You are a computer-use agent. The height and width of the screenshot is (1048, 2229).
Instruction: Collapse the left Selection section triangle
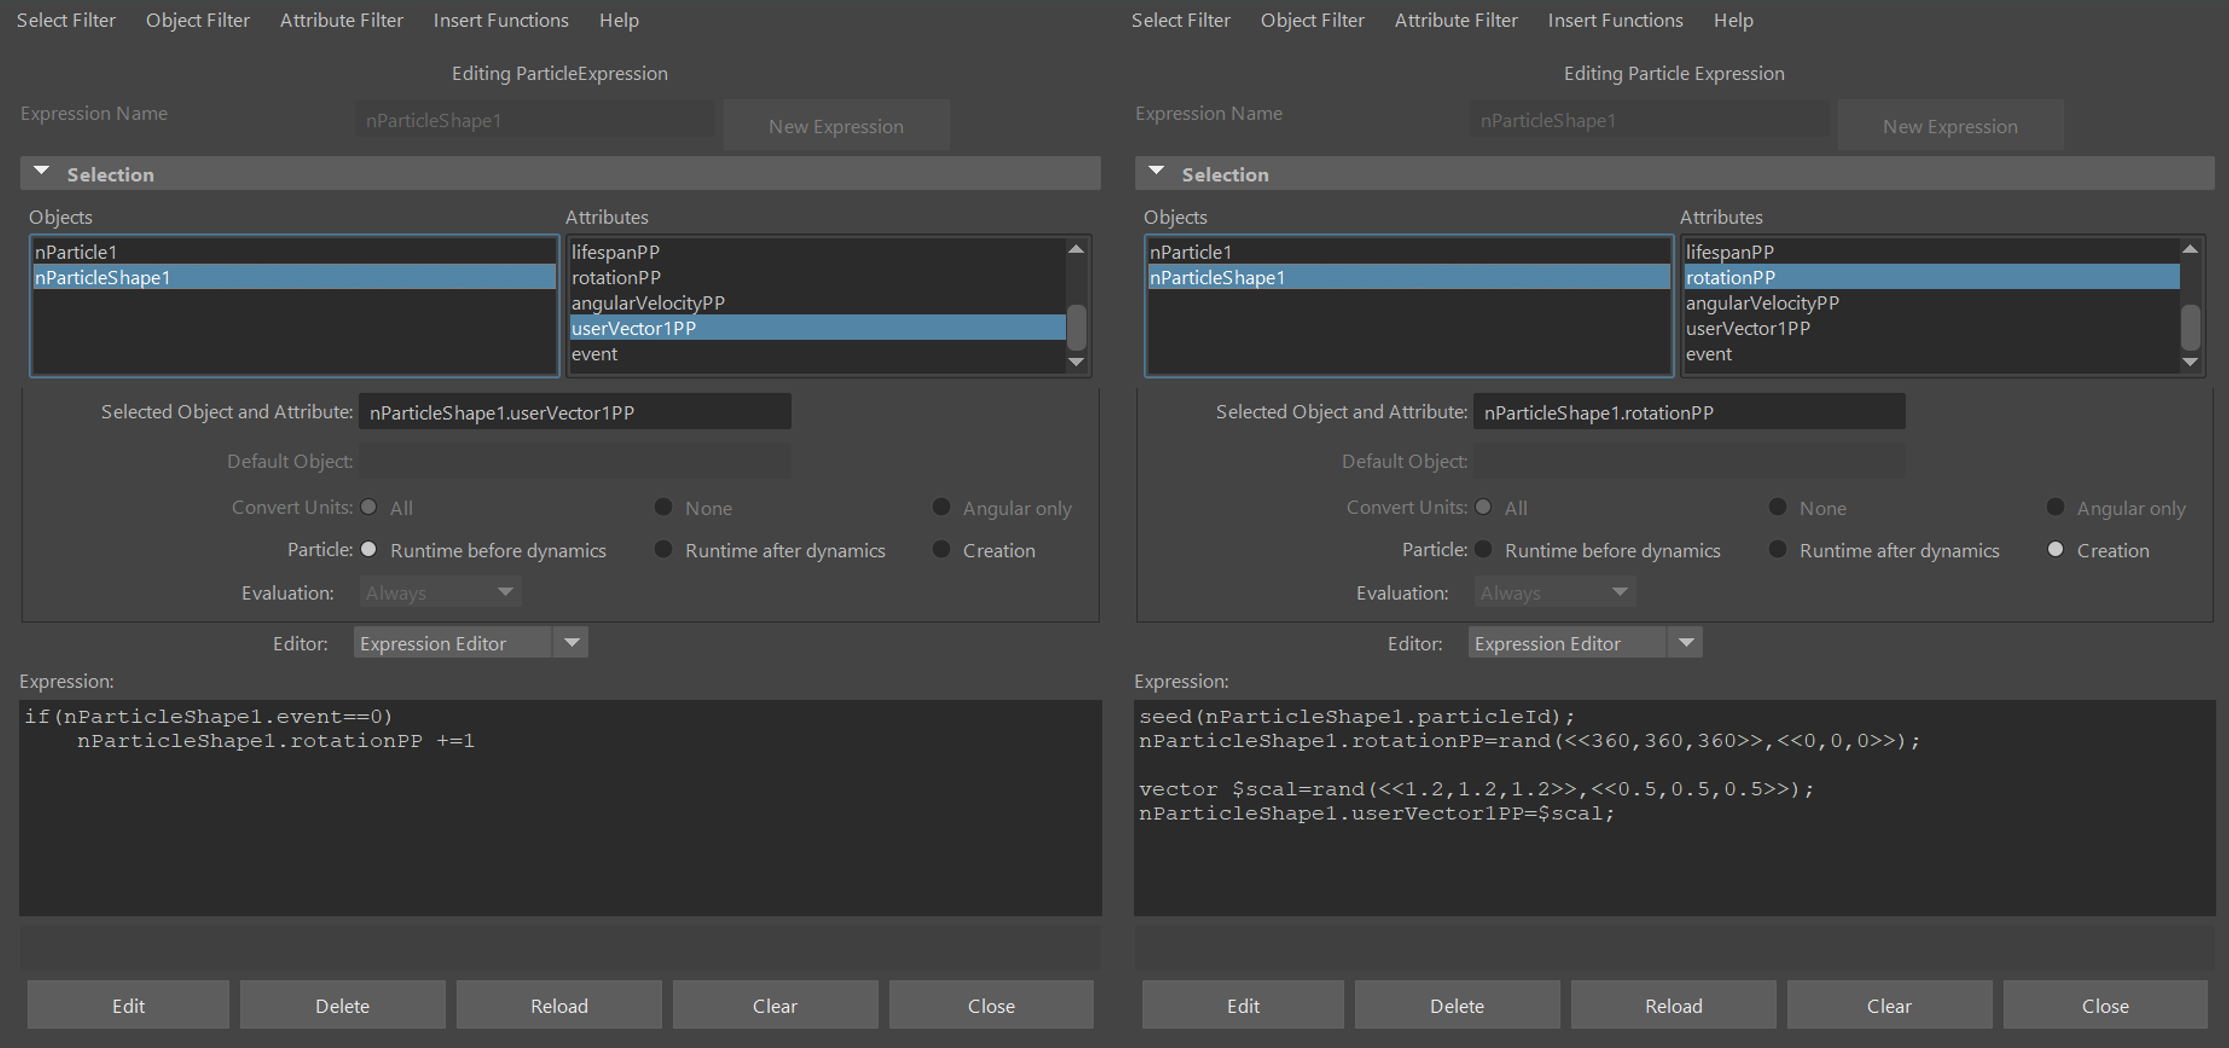point(41,172)
